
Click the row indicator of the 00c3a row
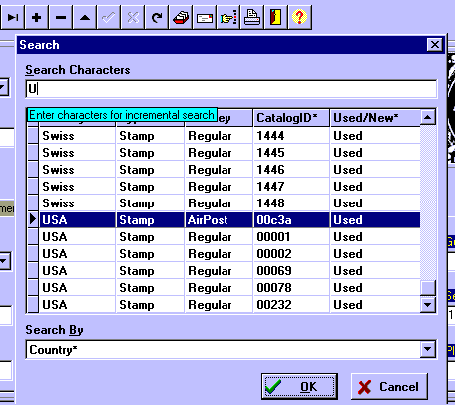tap(33, 220)
